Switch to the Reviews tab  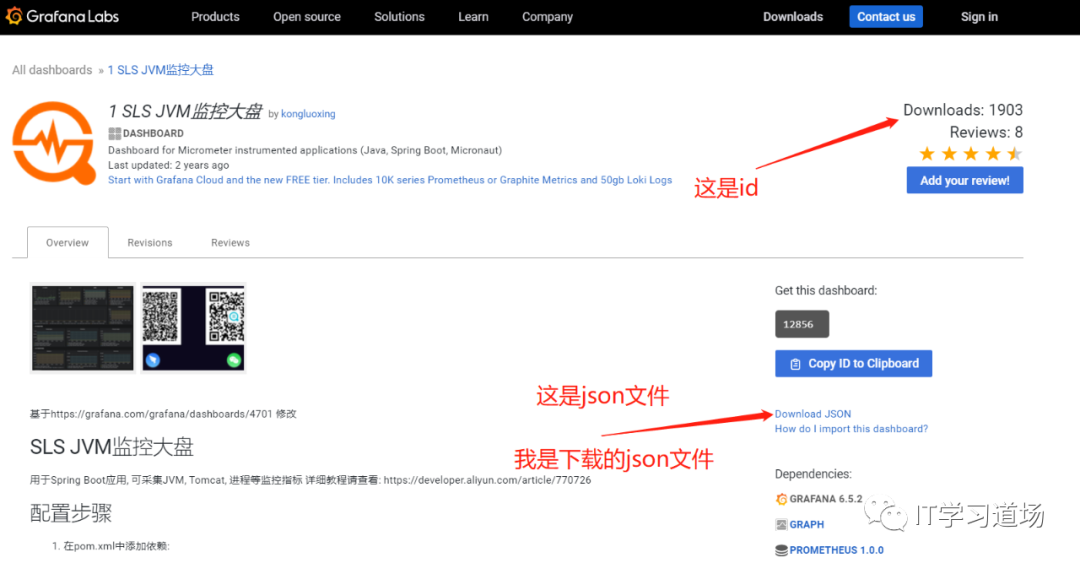(x=230, y=243)
